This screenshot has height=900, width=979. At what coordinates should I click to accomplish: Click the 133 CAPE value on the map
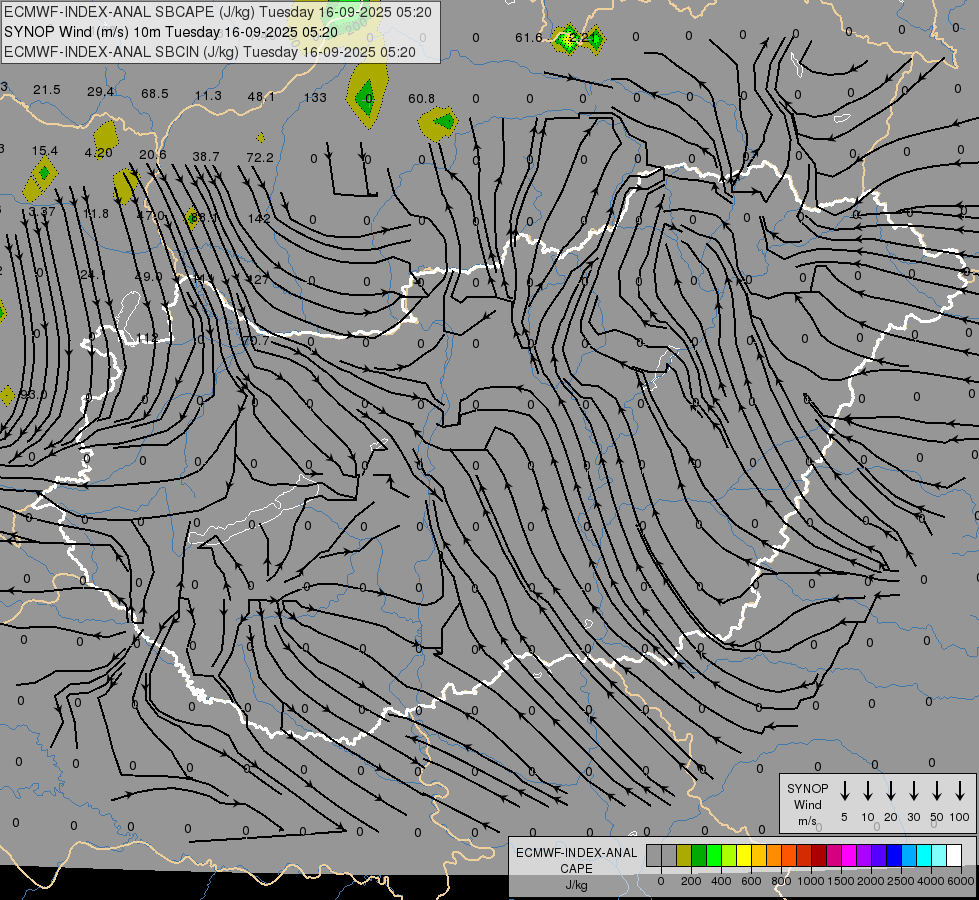click(315, 97)
